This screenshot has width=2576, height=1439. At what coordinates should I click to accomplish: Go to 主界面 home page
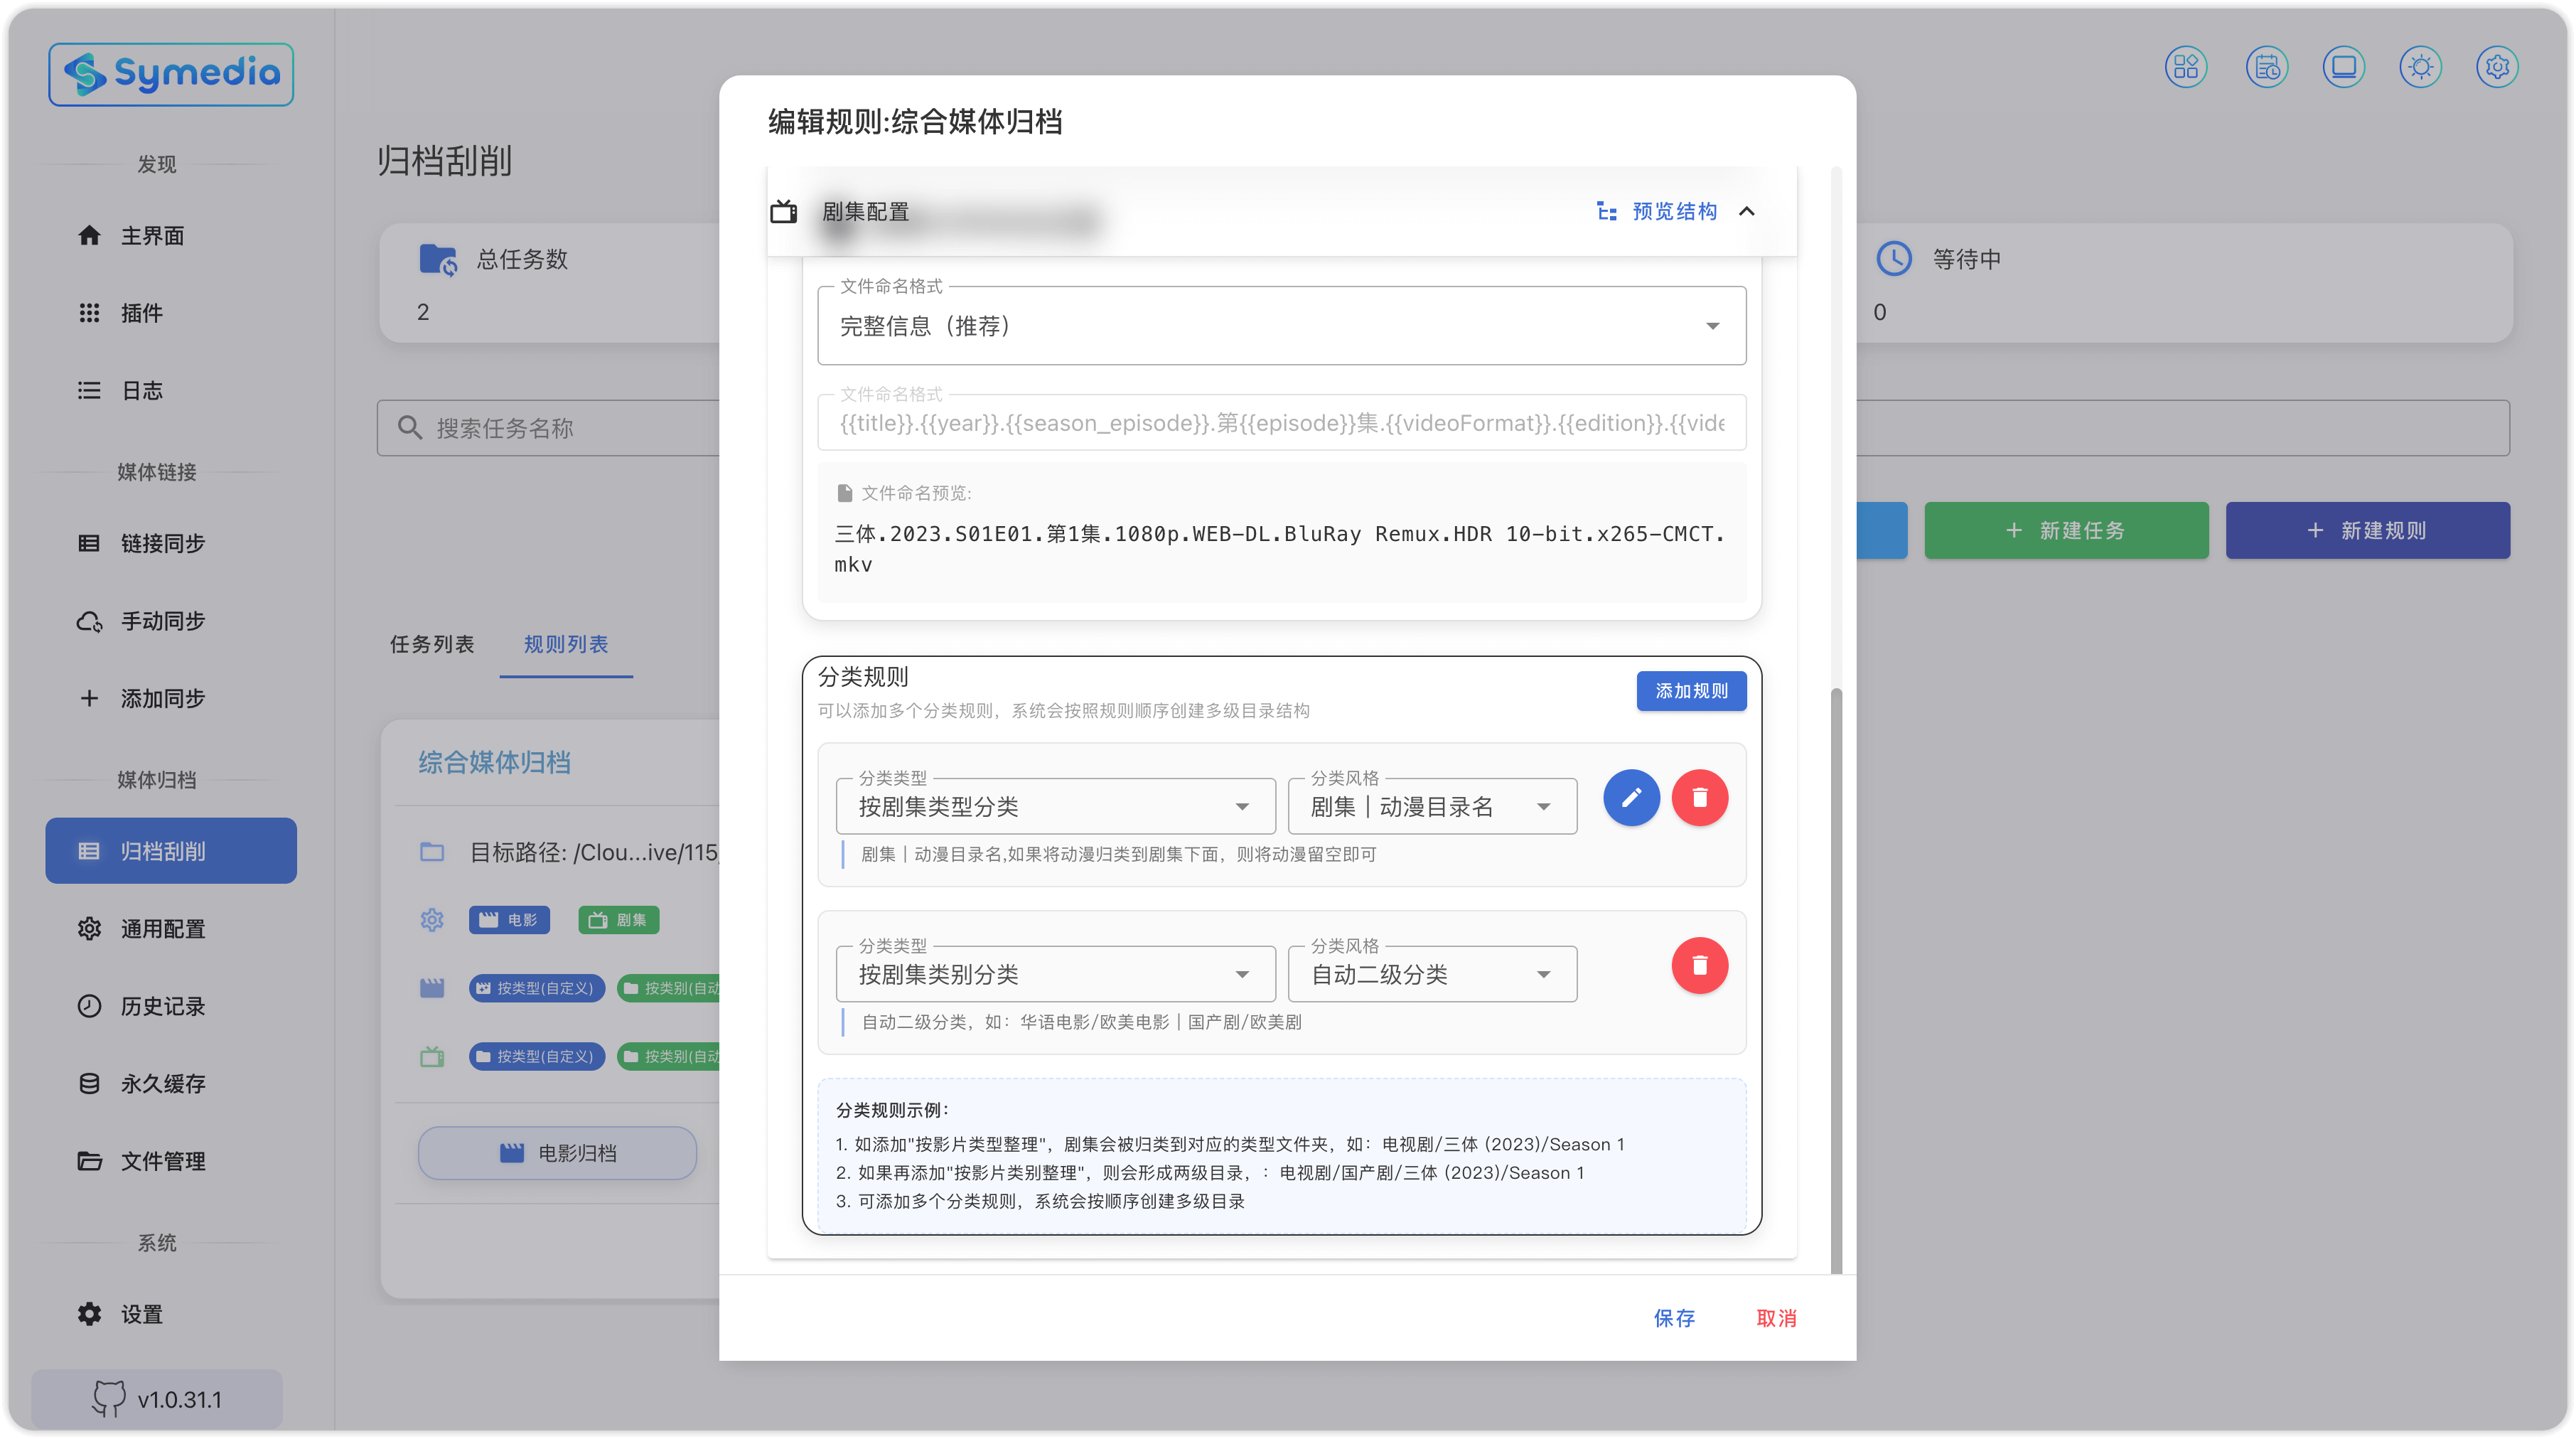click(171, 235)
